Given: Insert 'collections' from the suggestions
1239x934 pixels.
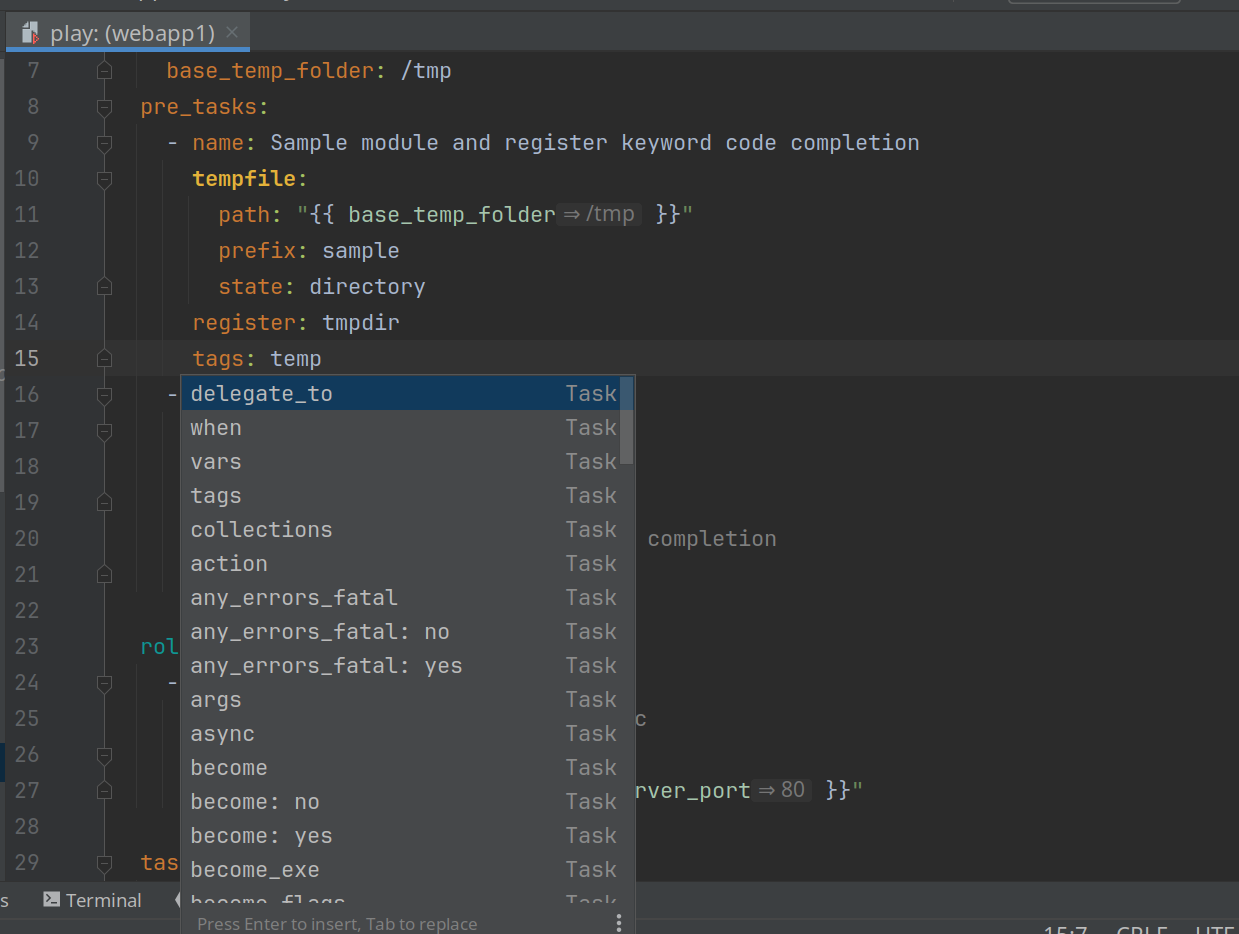Looking at the screenshot, I should (x=401, y=530).
